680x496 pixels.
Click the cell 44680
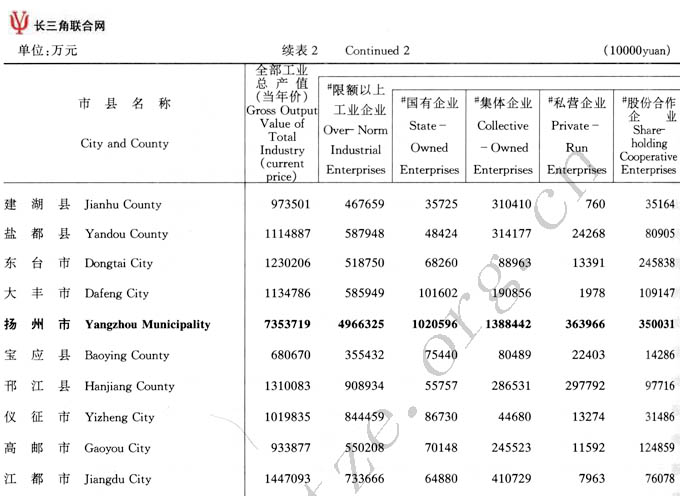515,417
